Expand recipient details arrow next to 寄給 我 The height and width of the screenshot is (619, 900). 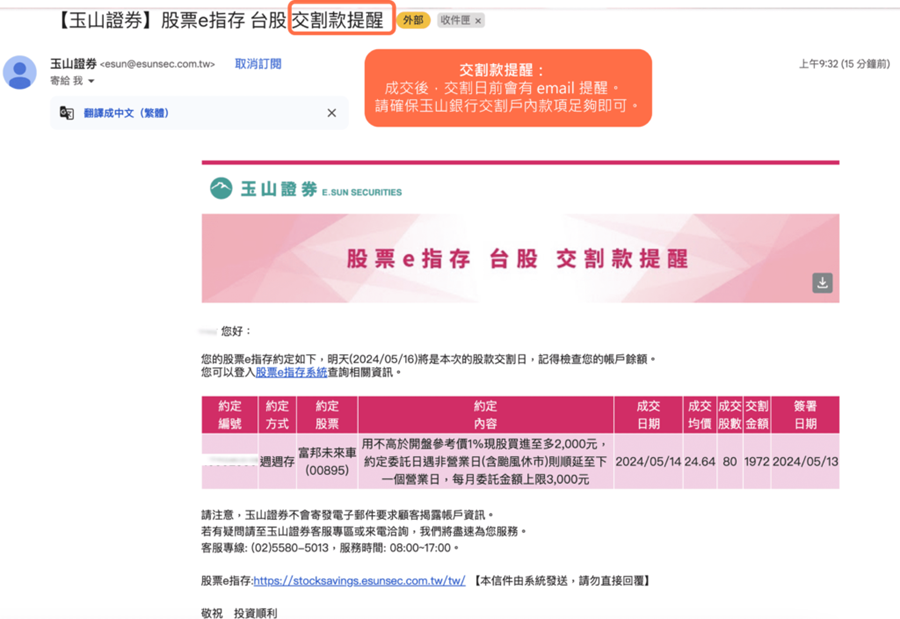point(91,81)
